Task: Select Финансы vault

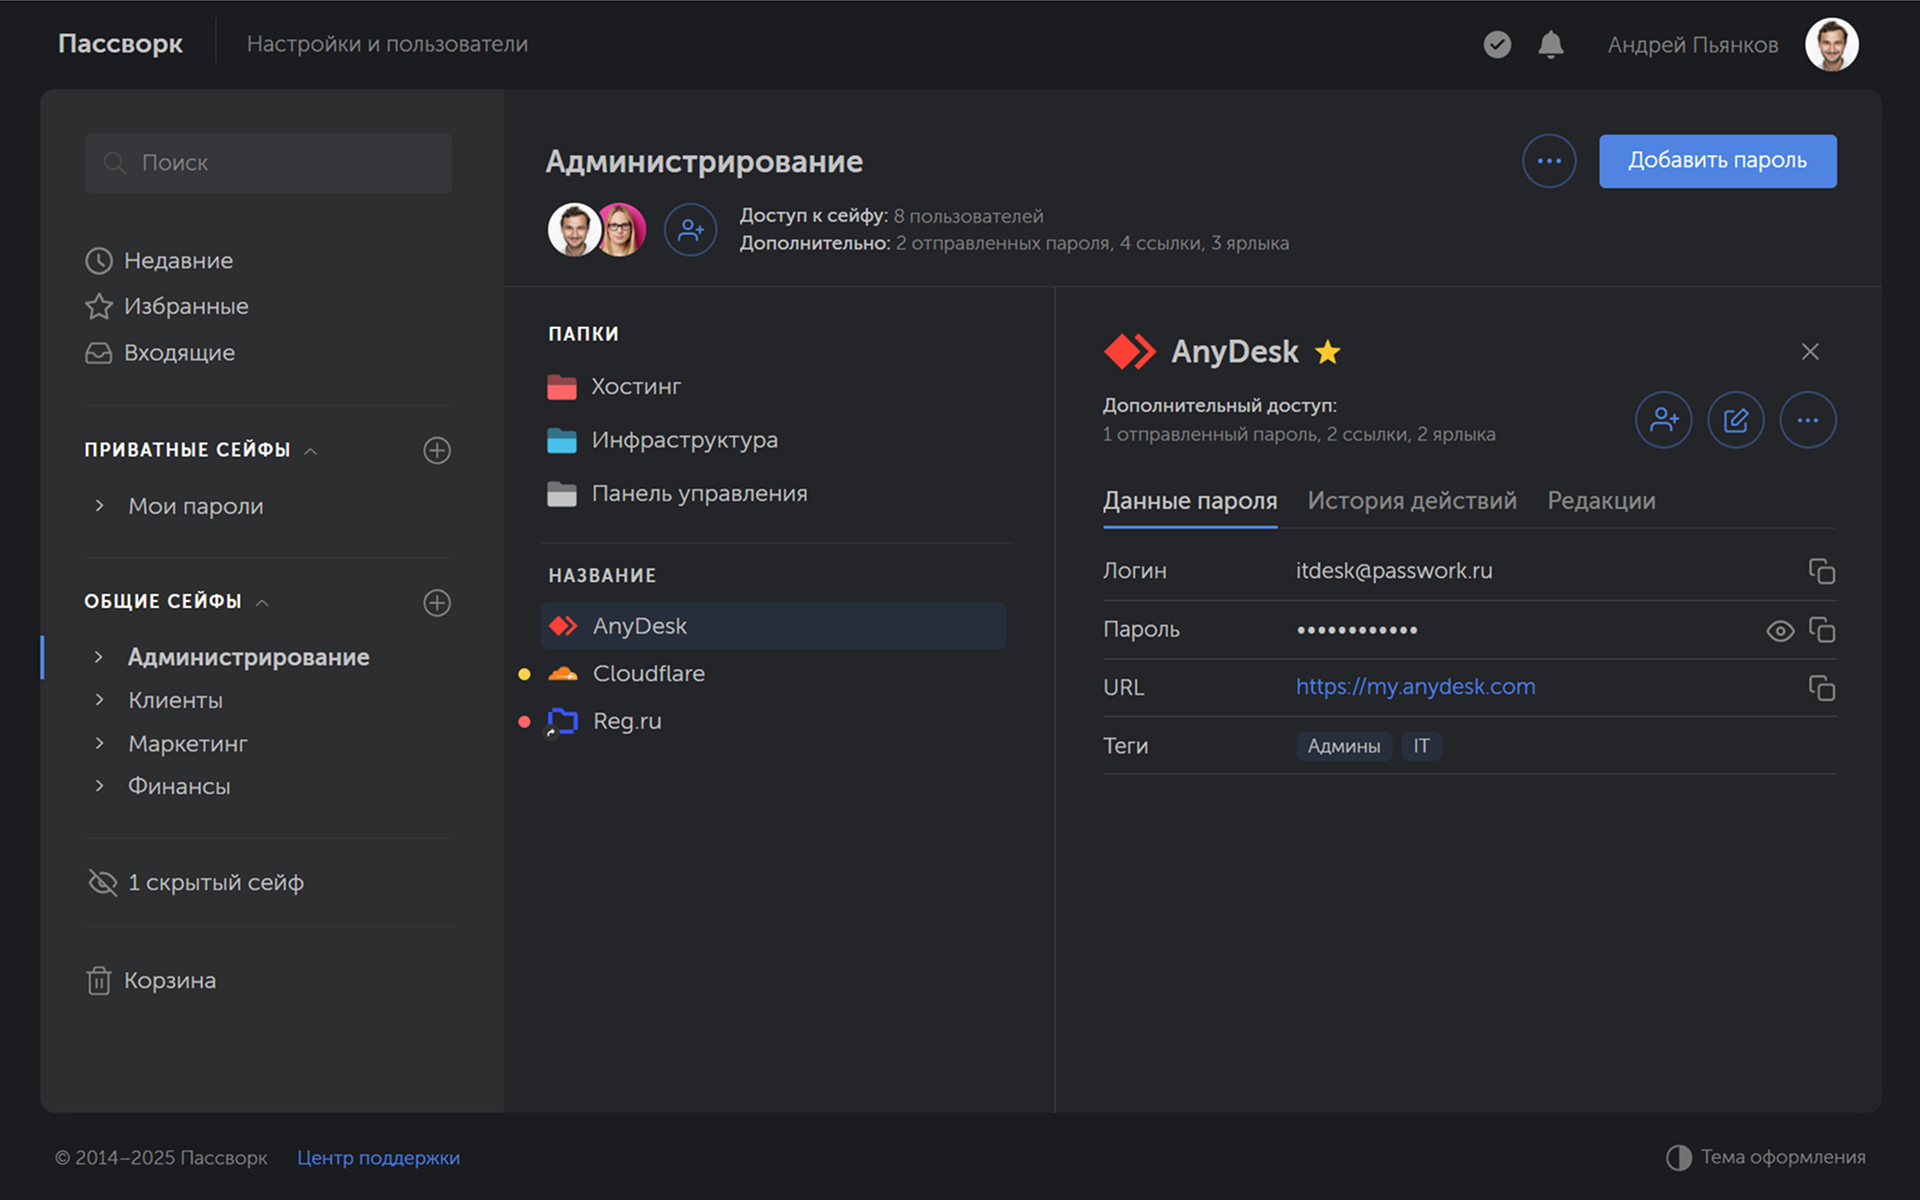Action: point(179,786)
